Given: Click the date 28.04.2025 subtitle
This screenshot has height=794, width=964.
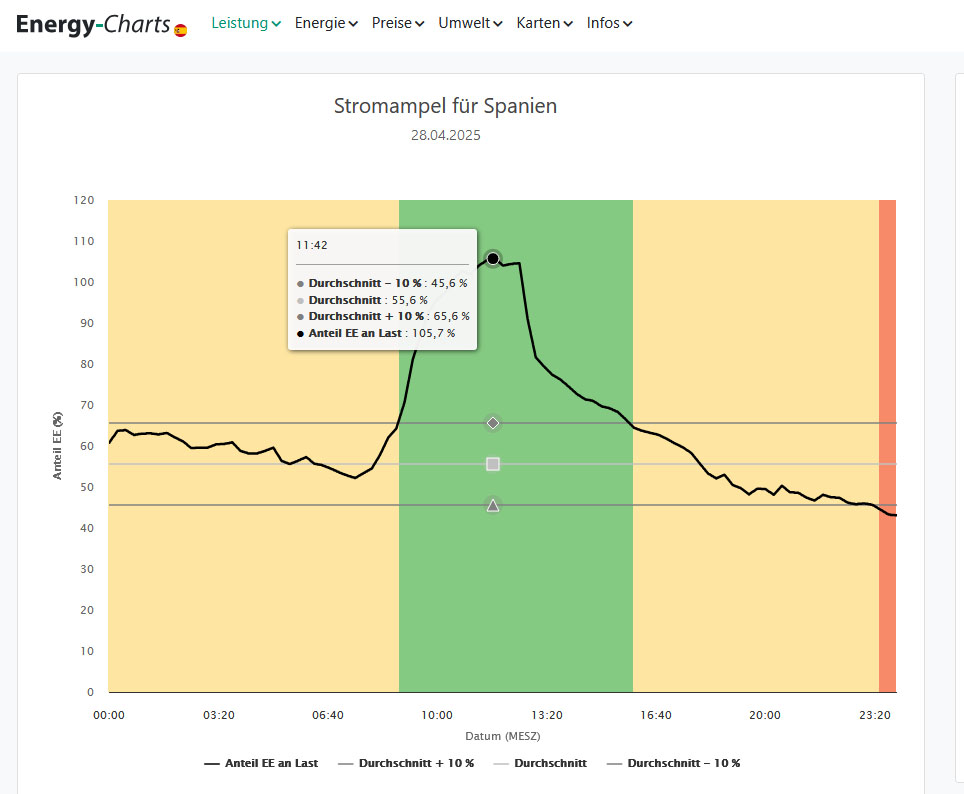Looking at the screenshot, I should click(x=445, y=135).
